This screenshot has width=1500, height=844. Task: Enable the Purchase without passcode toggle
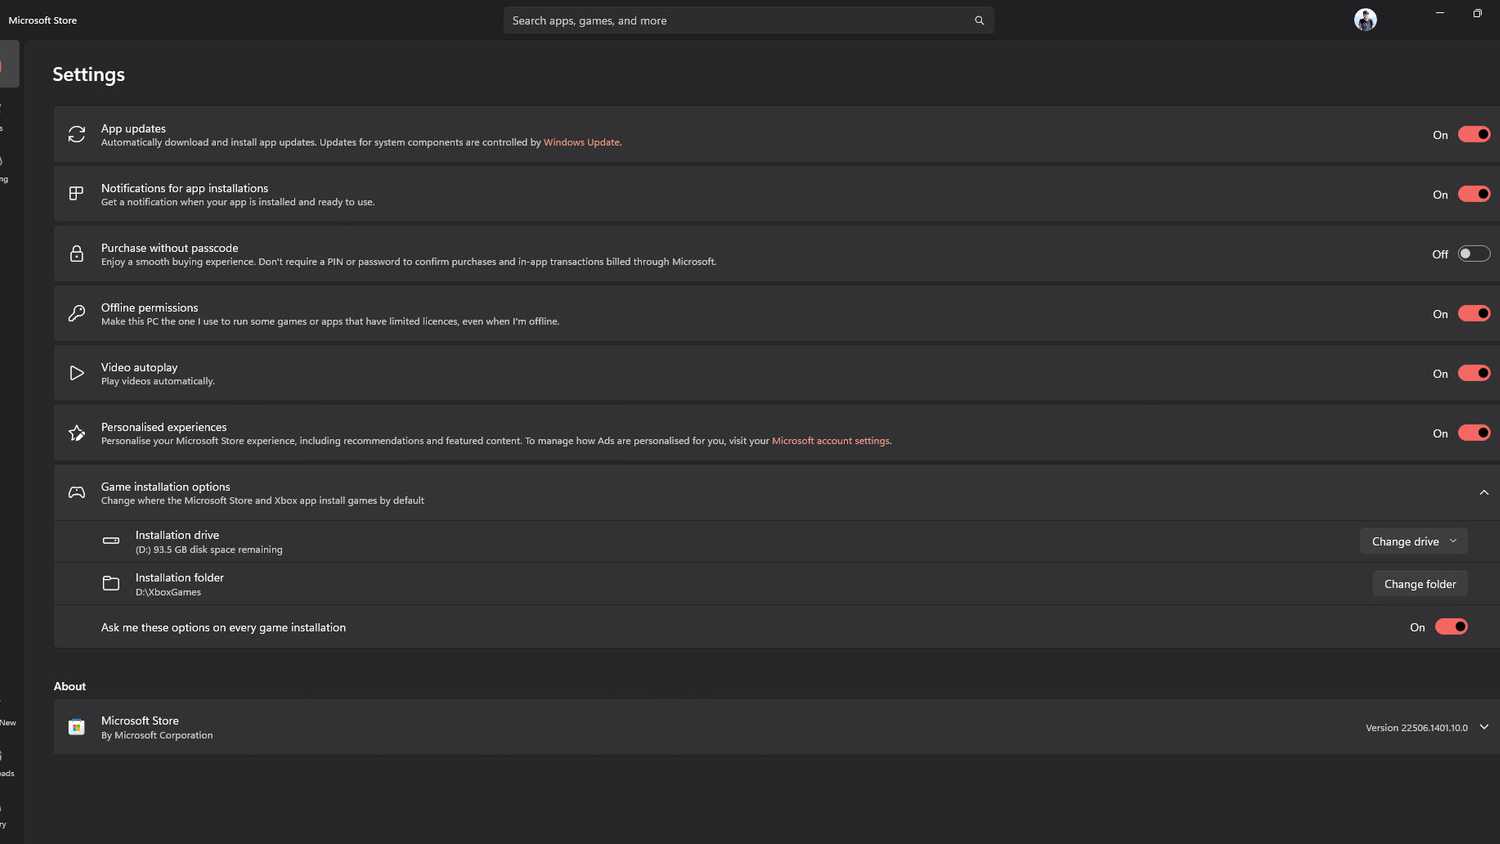click(1474, 254)
